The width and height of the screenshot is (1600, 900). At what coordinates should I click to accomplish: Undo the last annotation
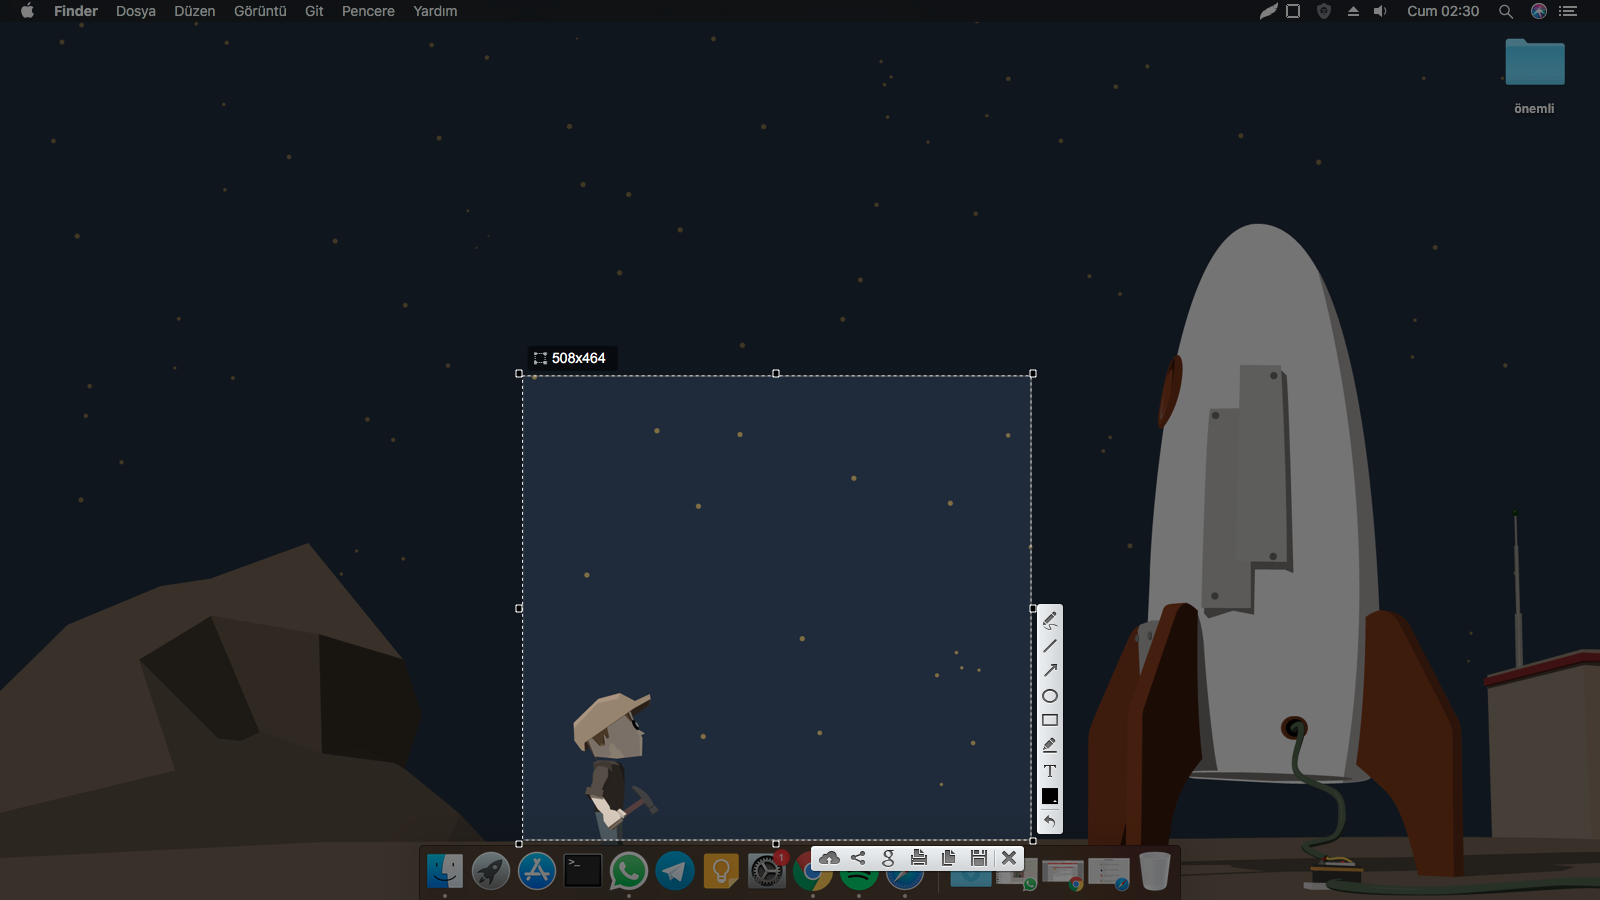(x=1049, y=821)
